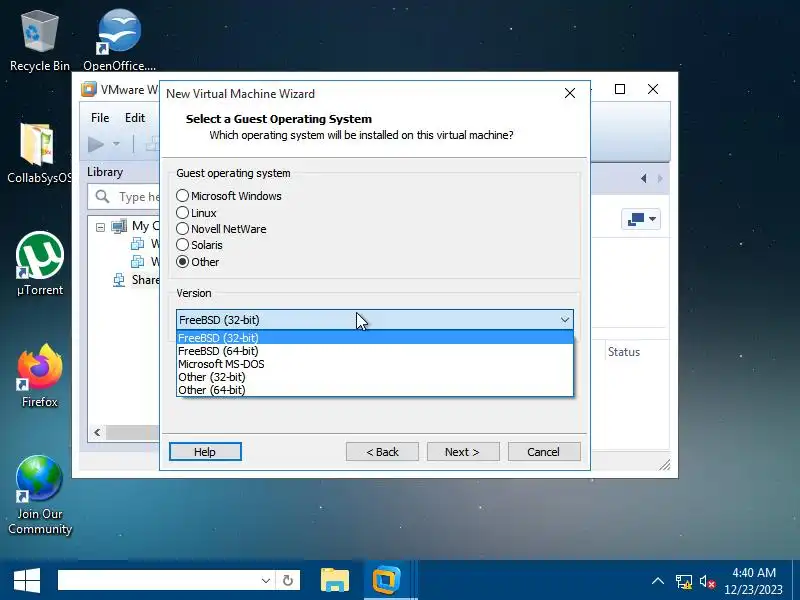800x600 pixels.
Task: Click the Help button in wizard
Action: tap(205, 452)
